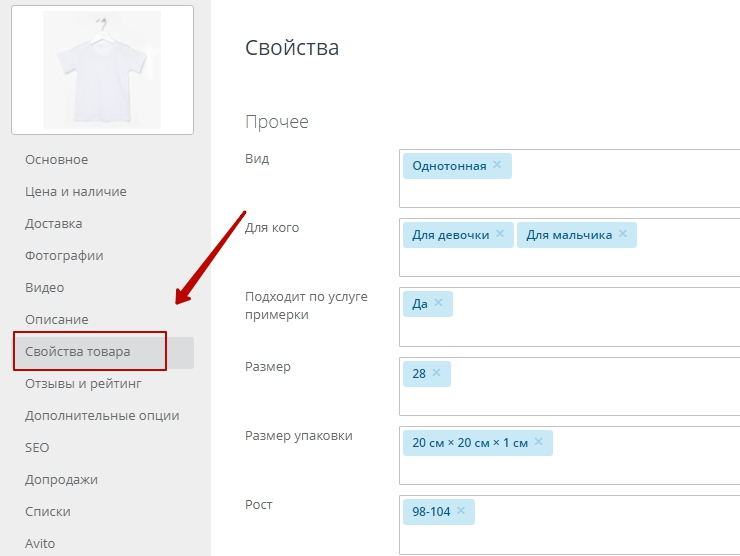The width and height of the screenshot is (740, 556).
Task: Switch to Фотографии section
Action: click(x=64, y=256)
